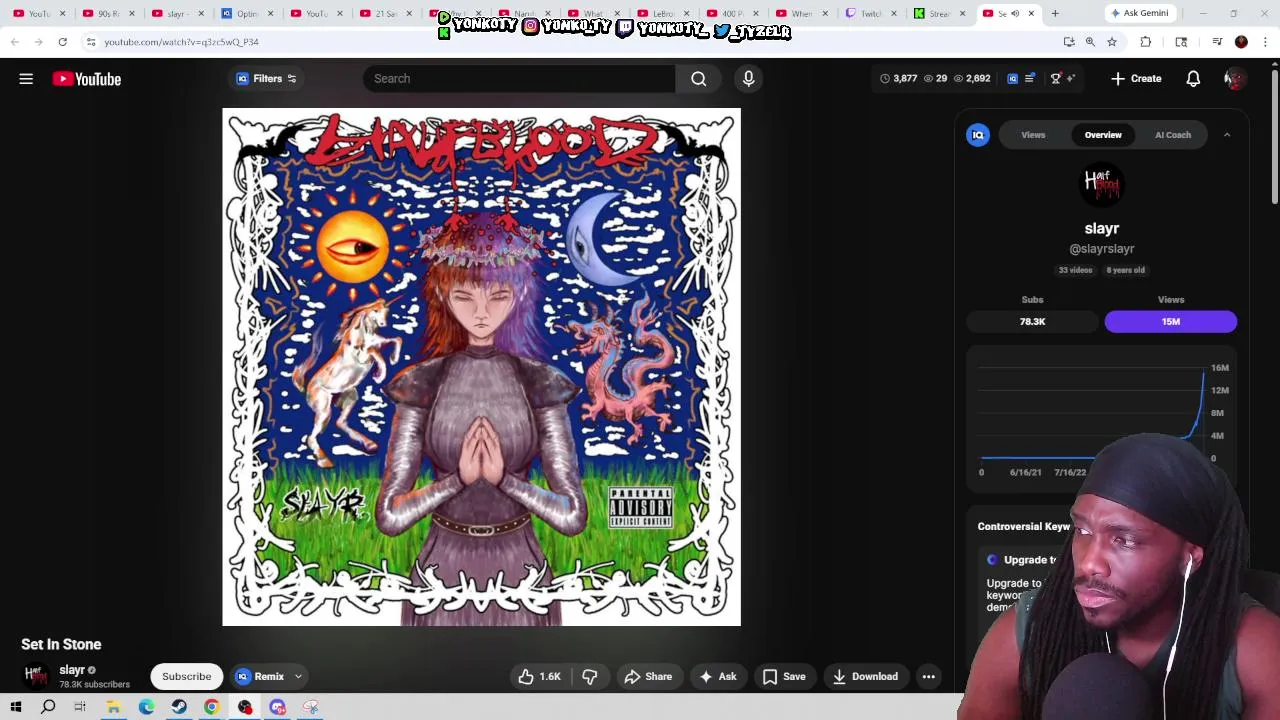Select the 15M Views toggle
This screenshot has height=720, width=1280.
(x=1171, y=321)
